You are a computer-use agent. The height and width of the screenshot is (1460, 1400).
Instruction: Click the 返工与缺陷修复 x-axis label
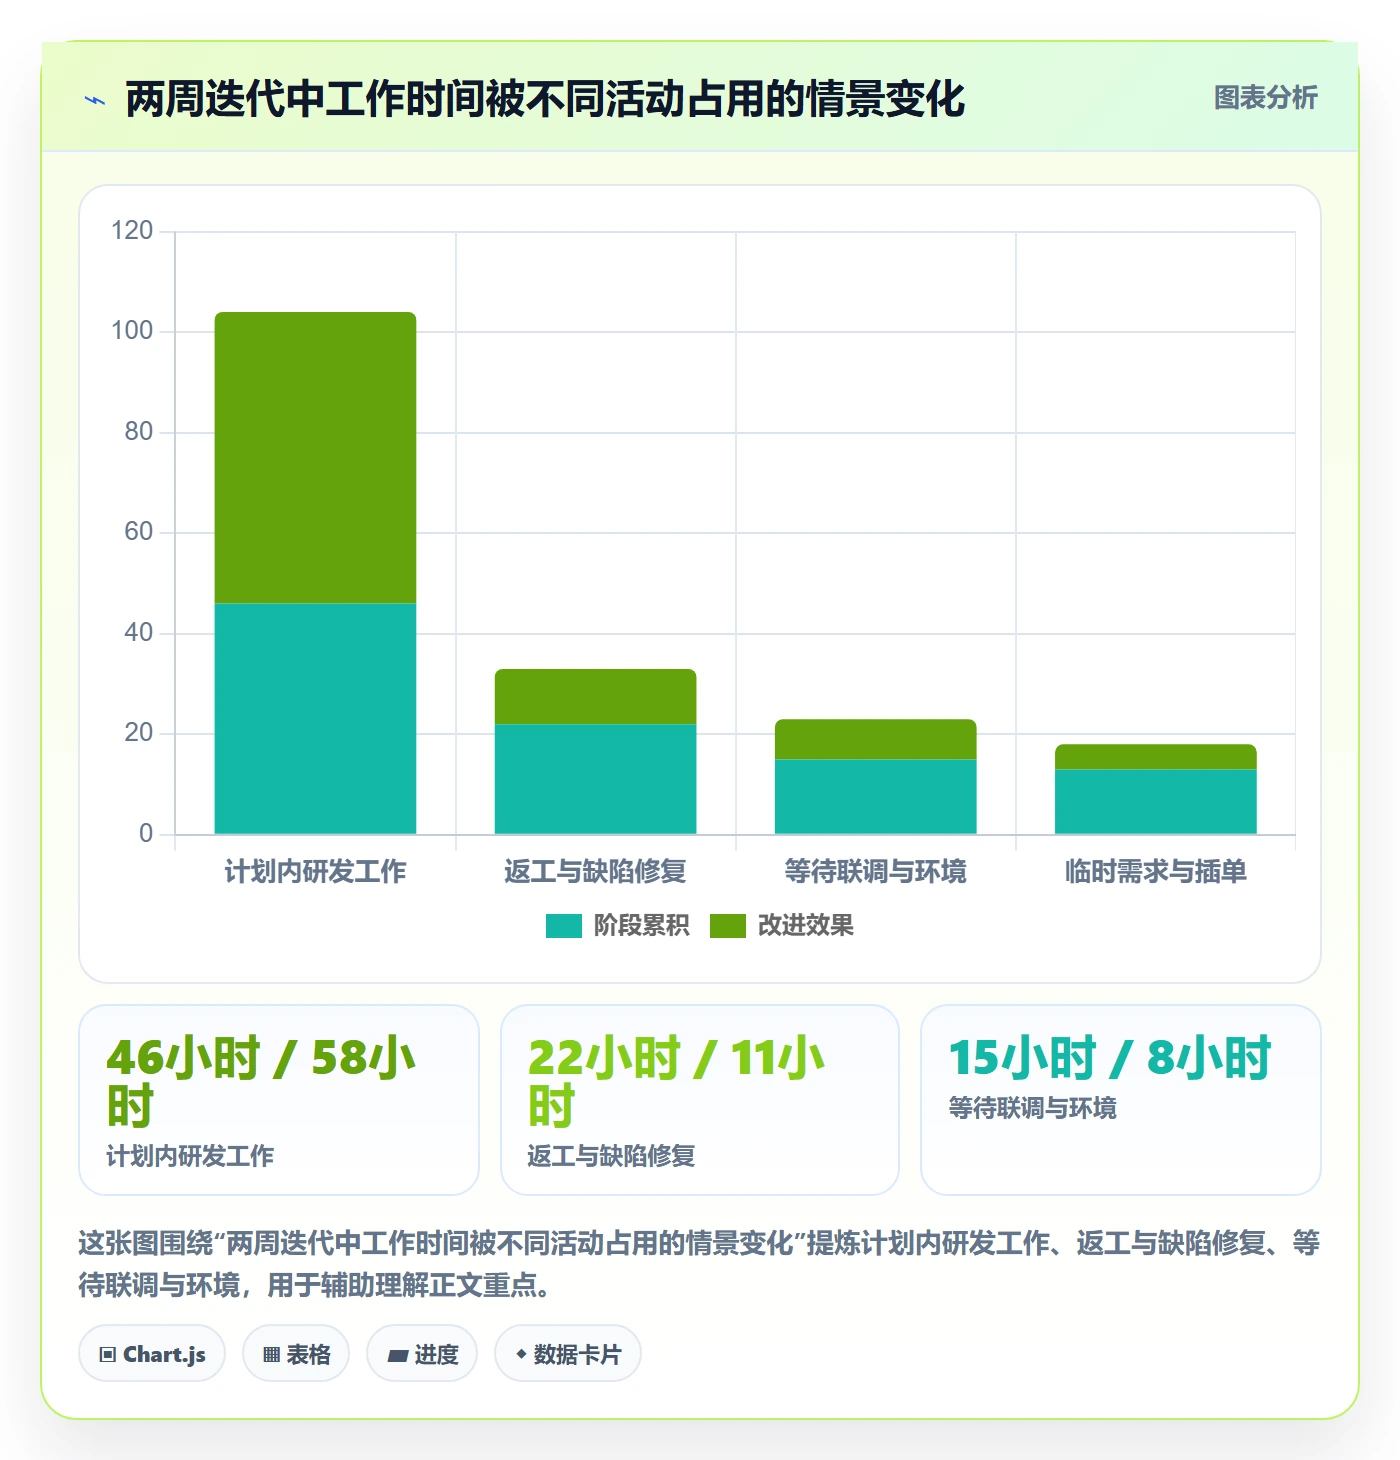pyautogui.click(x=595, y=872)
